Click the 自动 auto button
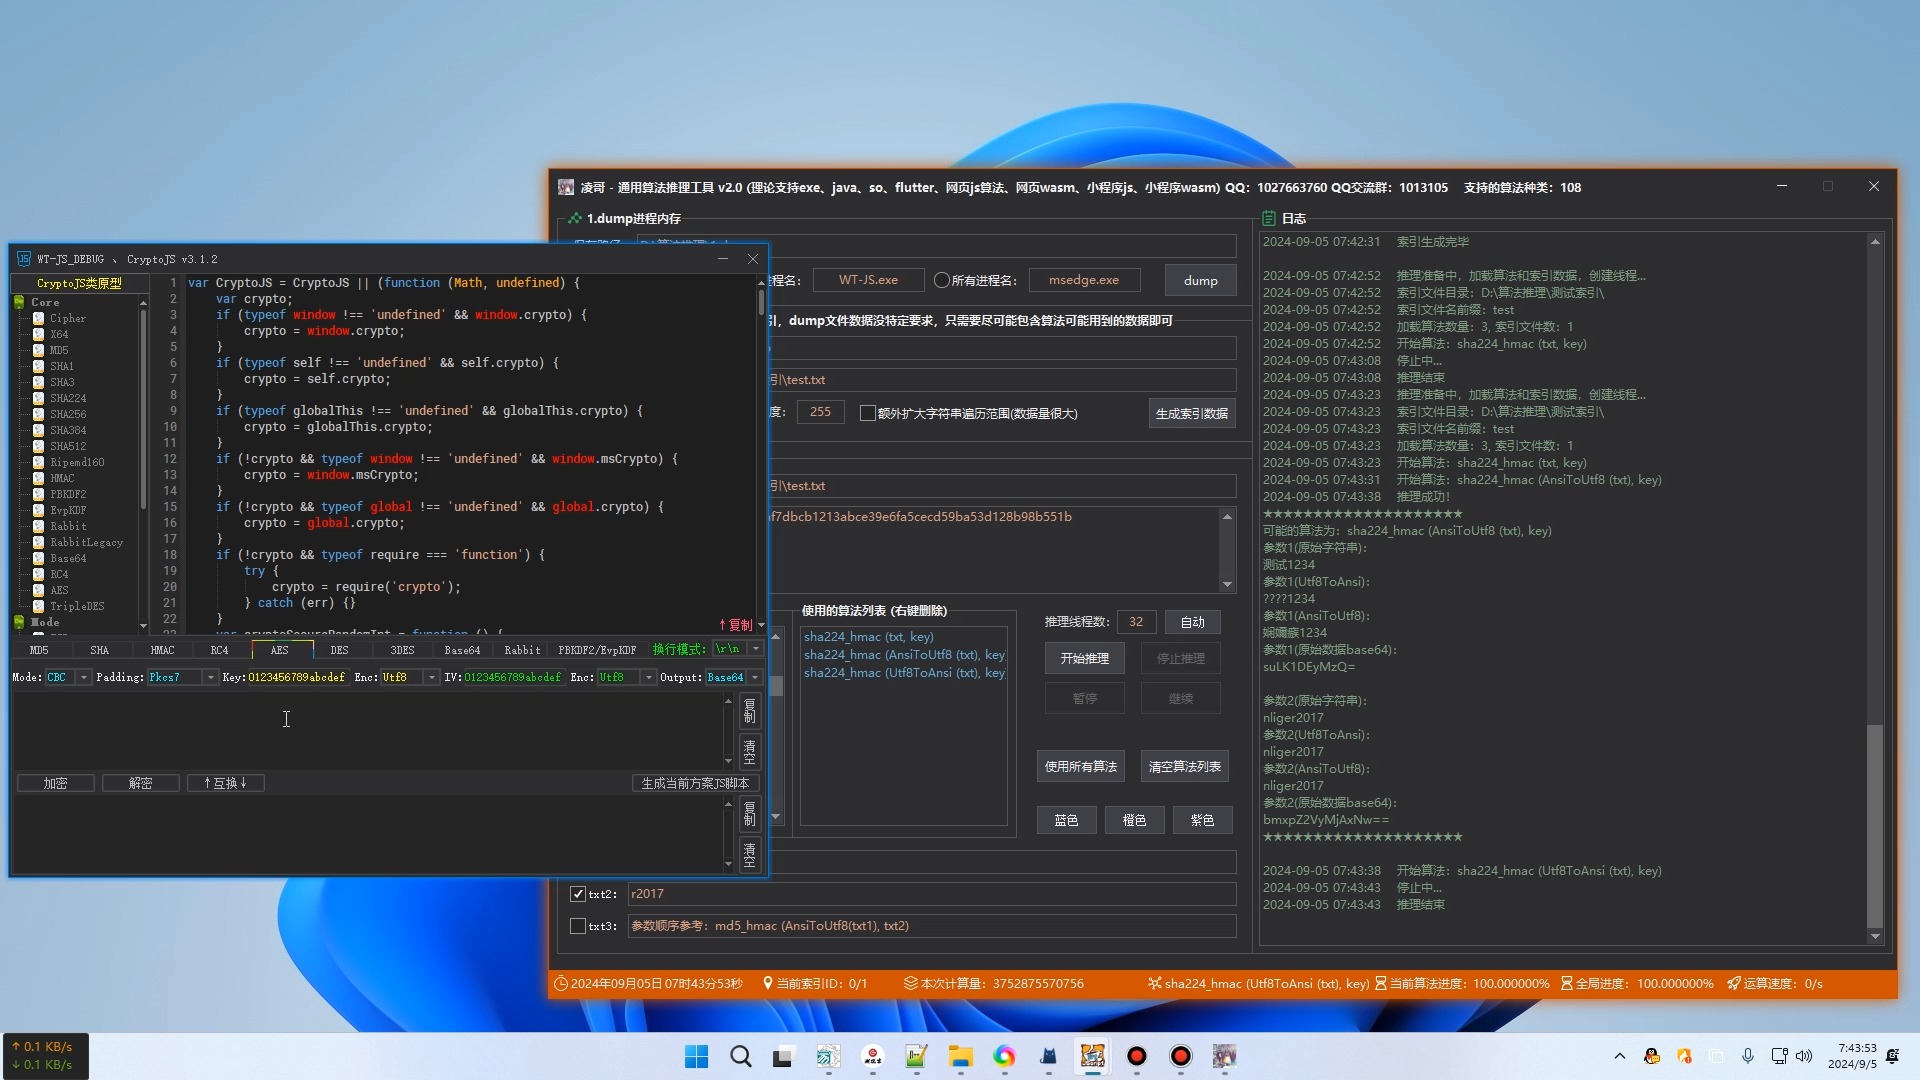 point(1192,622)
